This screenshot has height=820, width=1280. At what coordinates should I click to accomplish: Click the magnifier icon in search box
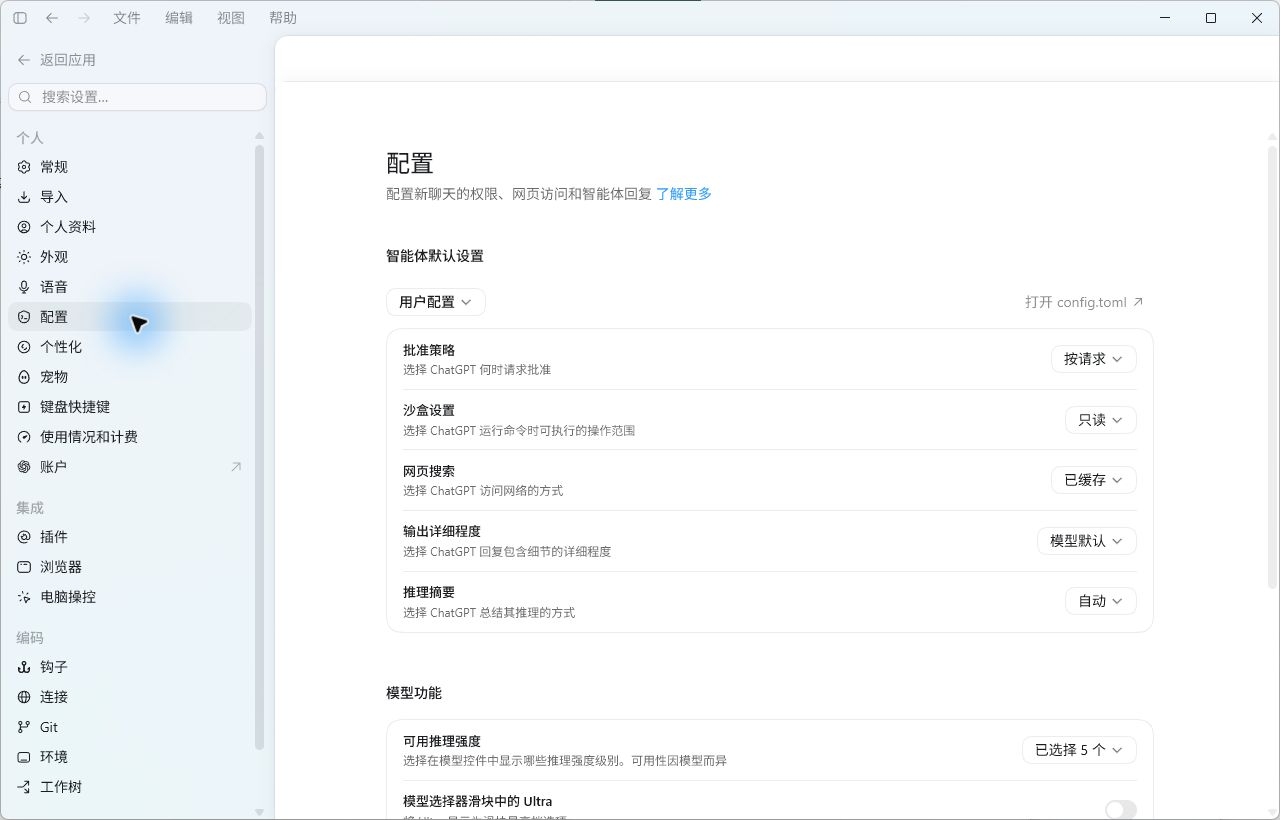click(26, 97)
